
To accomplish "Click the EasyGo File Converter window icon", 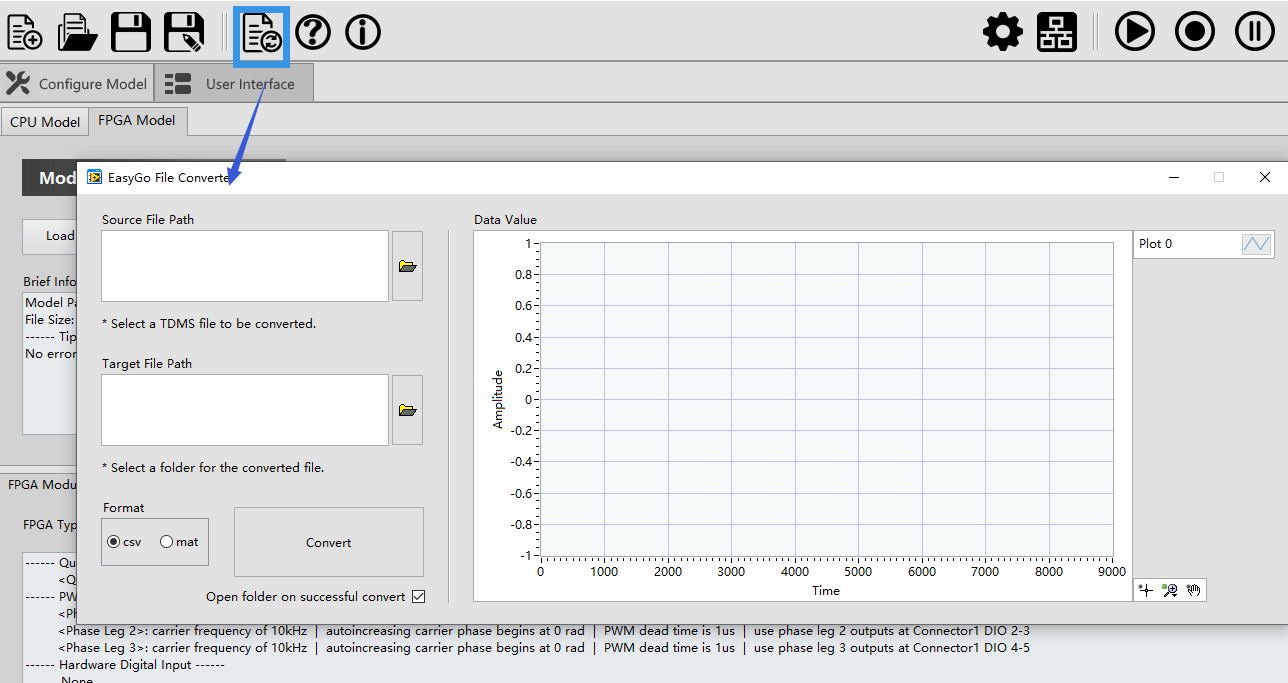I will point(94,177).
